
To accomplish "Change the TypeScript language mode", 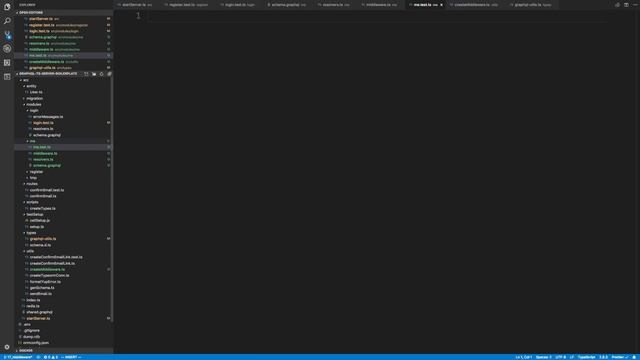I will (x=586, y=357).
